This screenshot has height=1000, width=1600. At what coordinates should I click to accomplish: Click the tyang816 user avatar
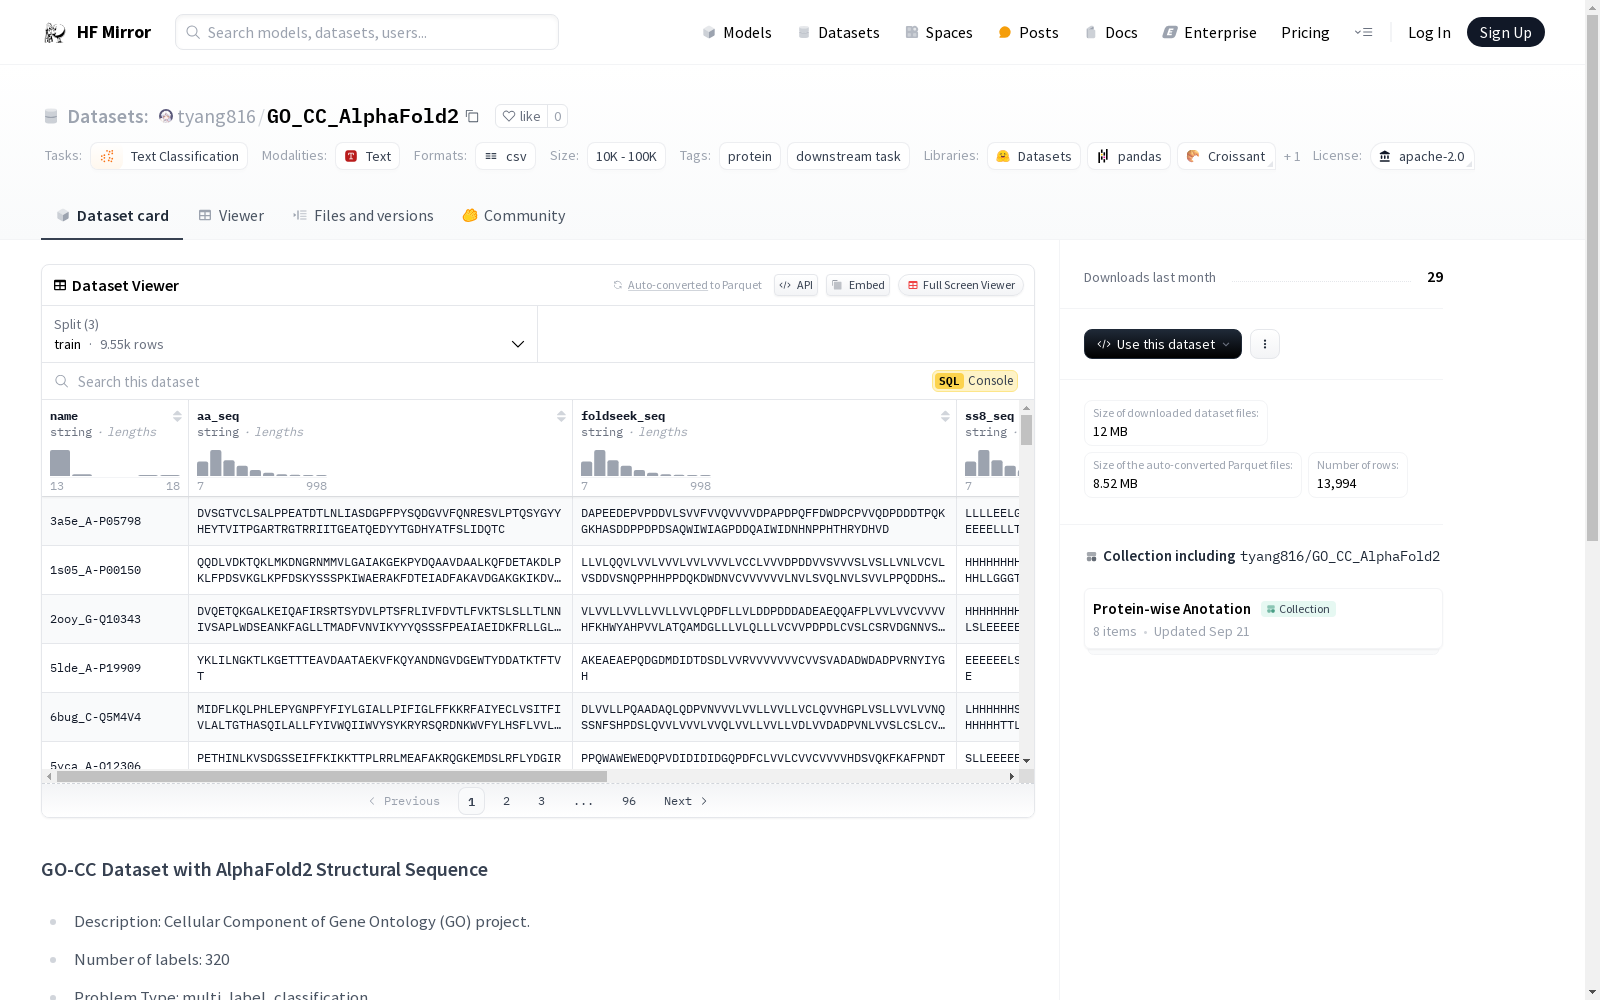click(x=166, y=116)
